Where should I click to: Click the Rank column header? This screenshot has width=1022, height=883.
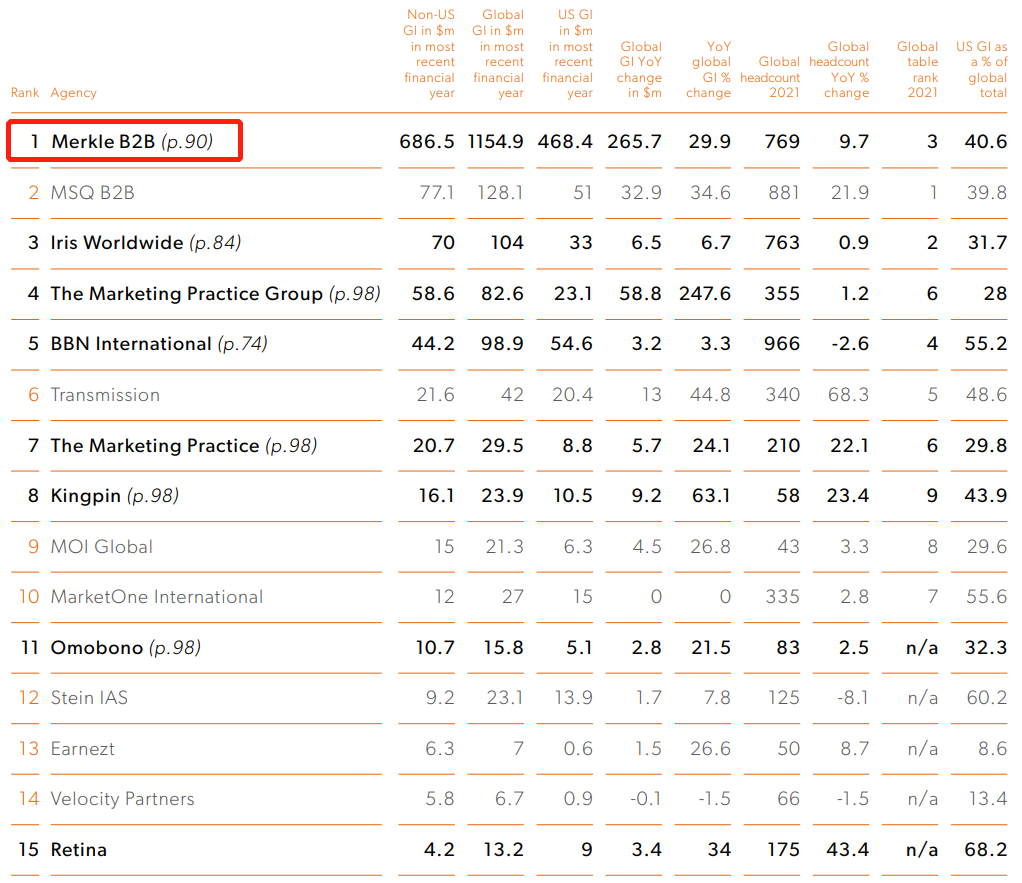pos(25,93)
